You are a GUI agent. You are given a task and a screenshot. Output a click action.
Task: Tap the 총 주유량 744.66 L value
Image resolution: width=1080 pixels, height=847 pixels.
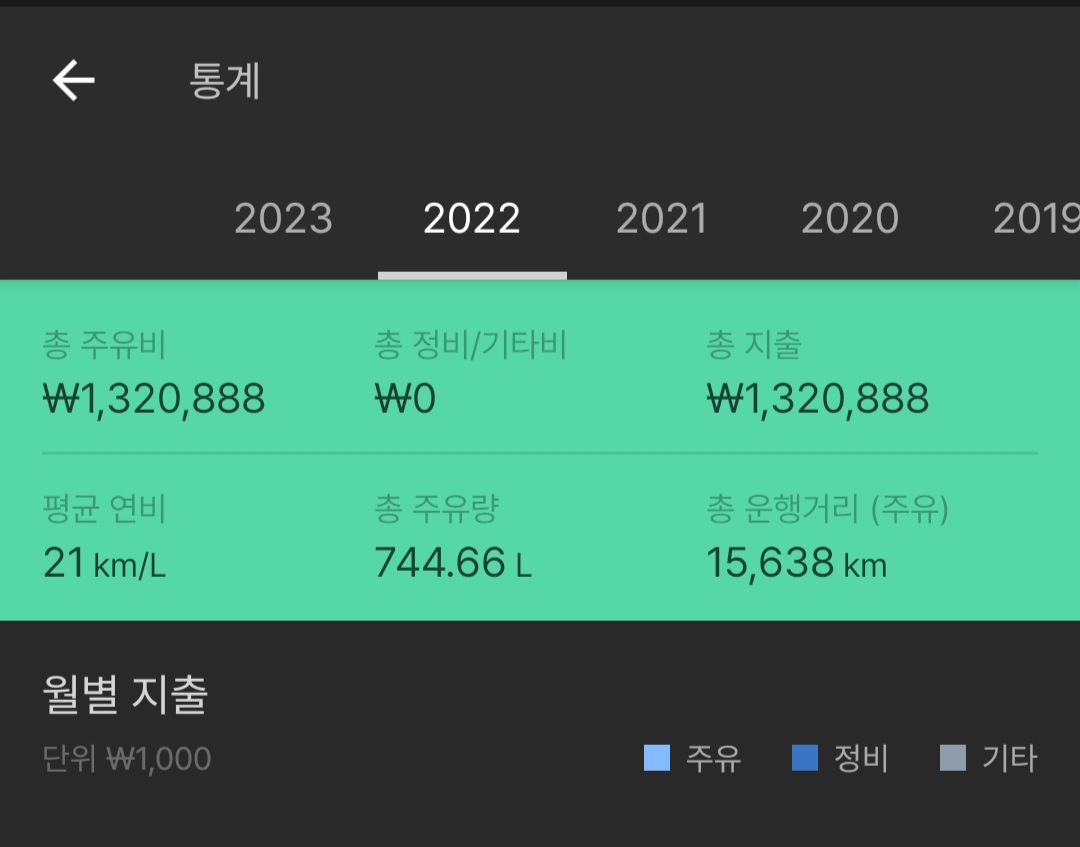[453, 564]
